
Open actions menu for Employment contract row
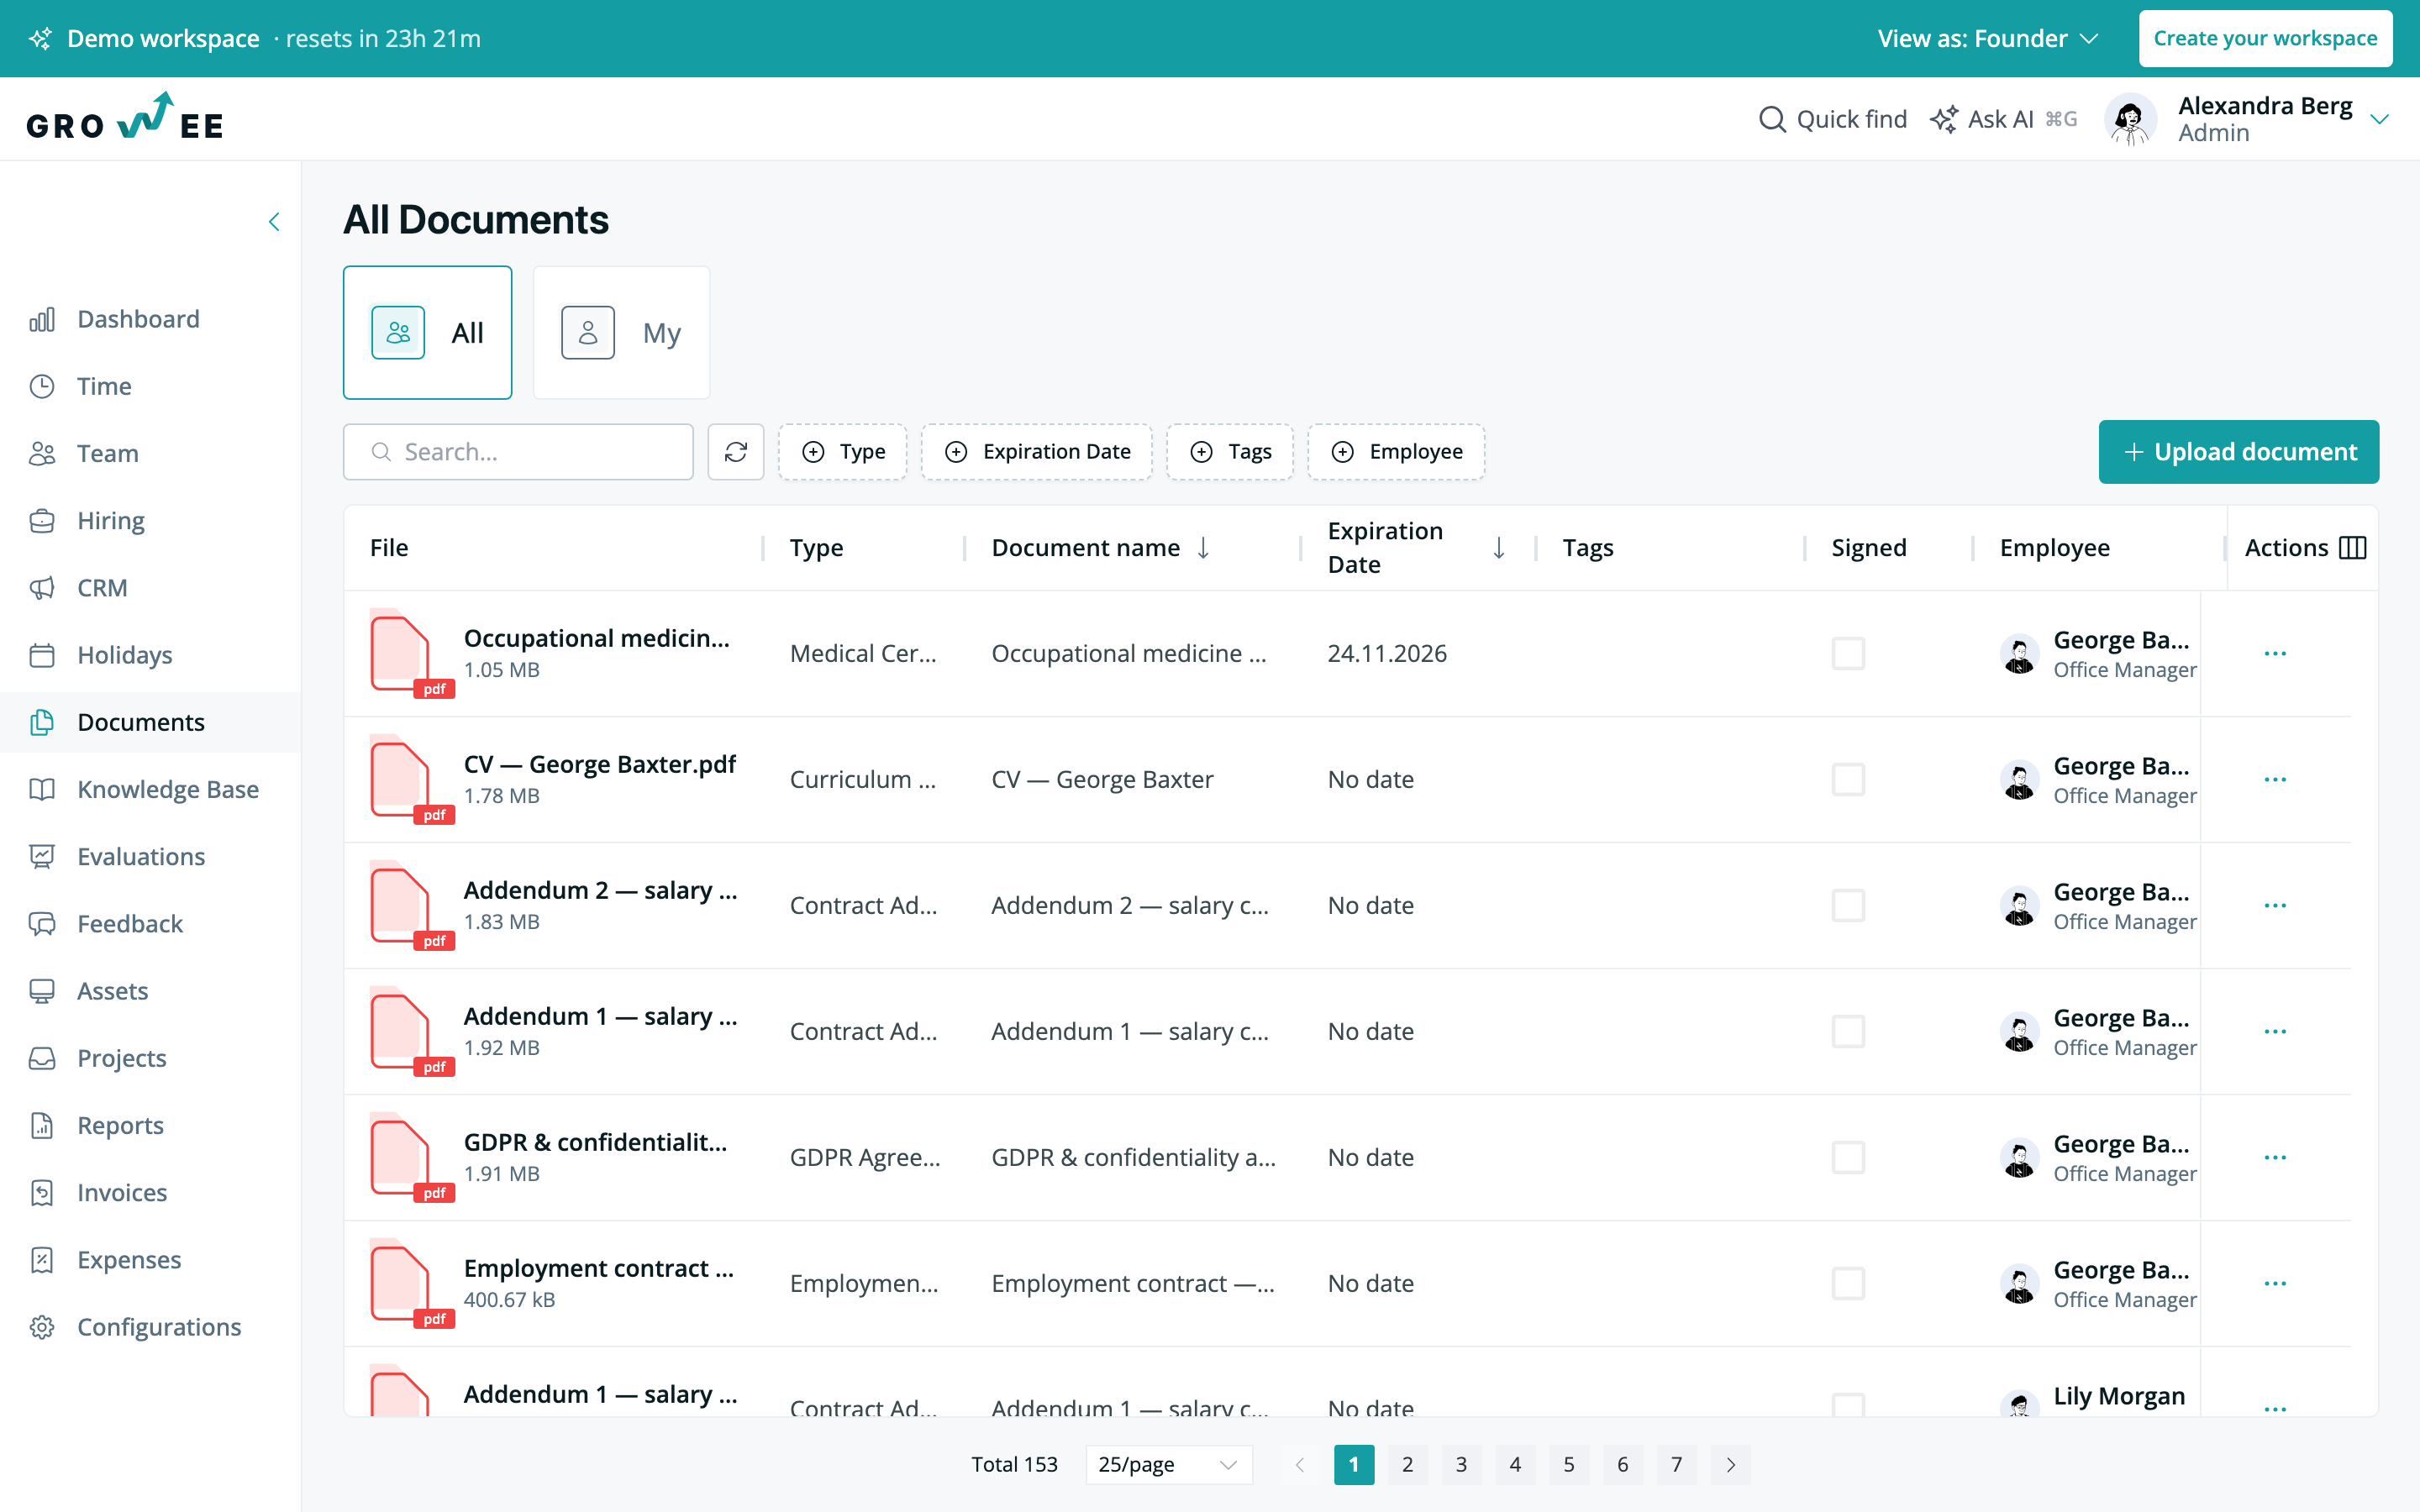2275,1284
